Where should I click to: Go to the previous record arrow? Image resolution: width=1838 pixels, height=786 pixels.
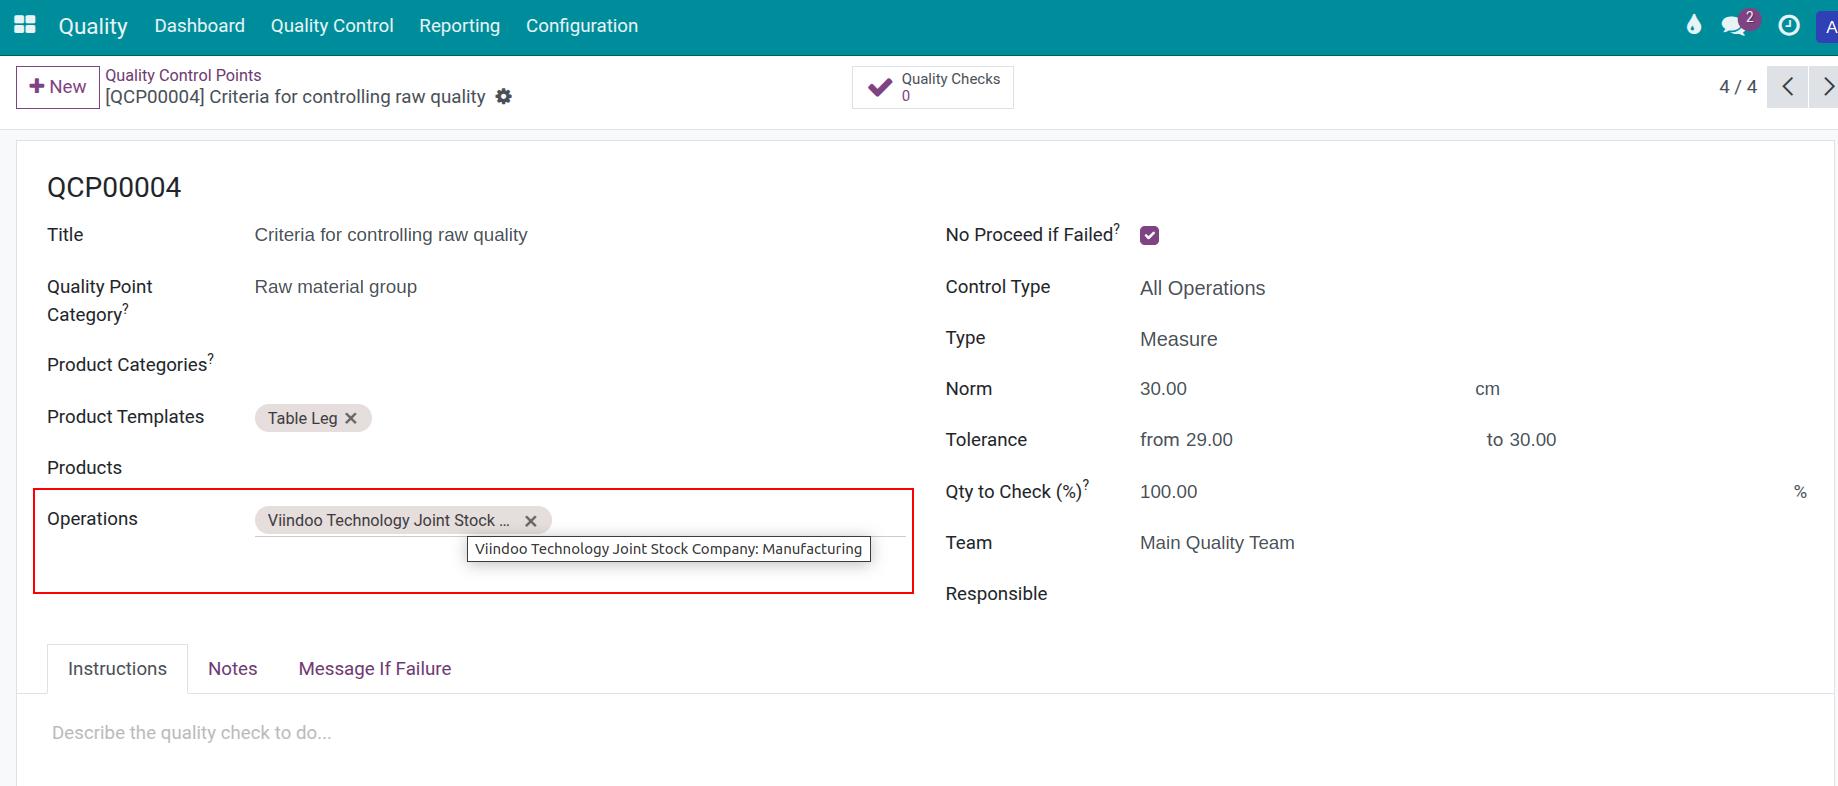coord(1788,87)
